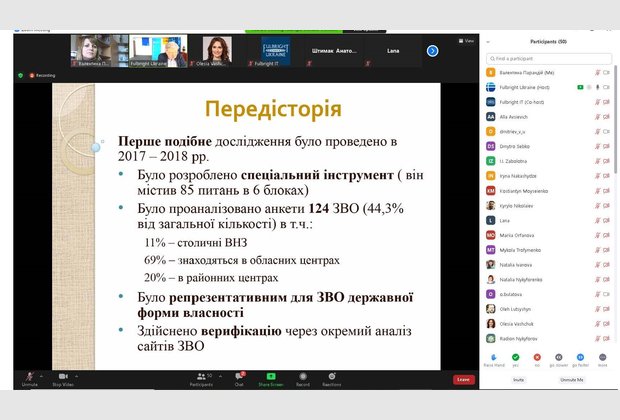Stop Video using the camera icon
The height and width of the screenshot is (420, 620).
[63, 379]
